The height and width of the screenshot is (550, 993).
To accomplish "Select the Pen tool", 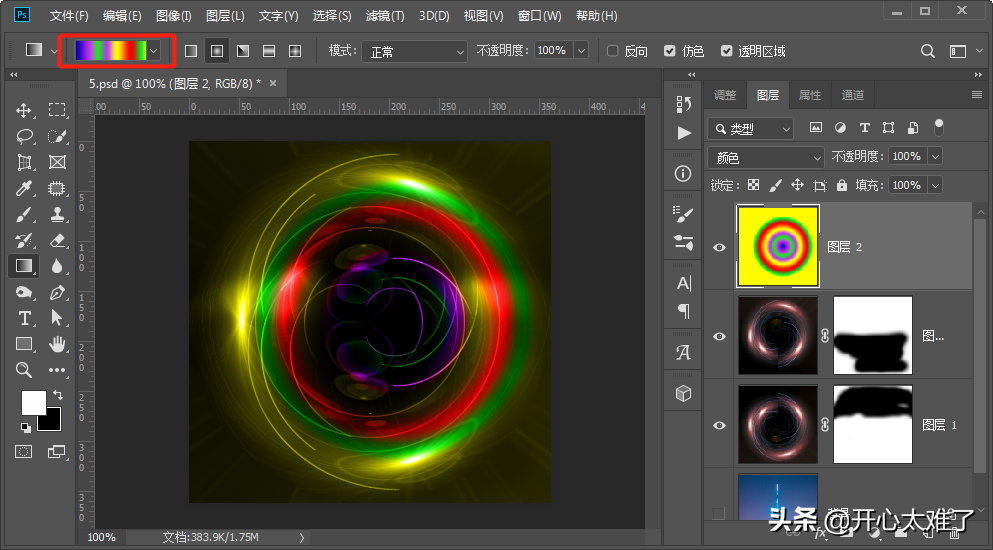I will (57, 292).
